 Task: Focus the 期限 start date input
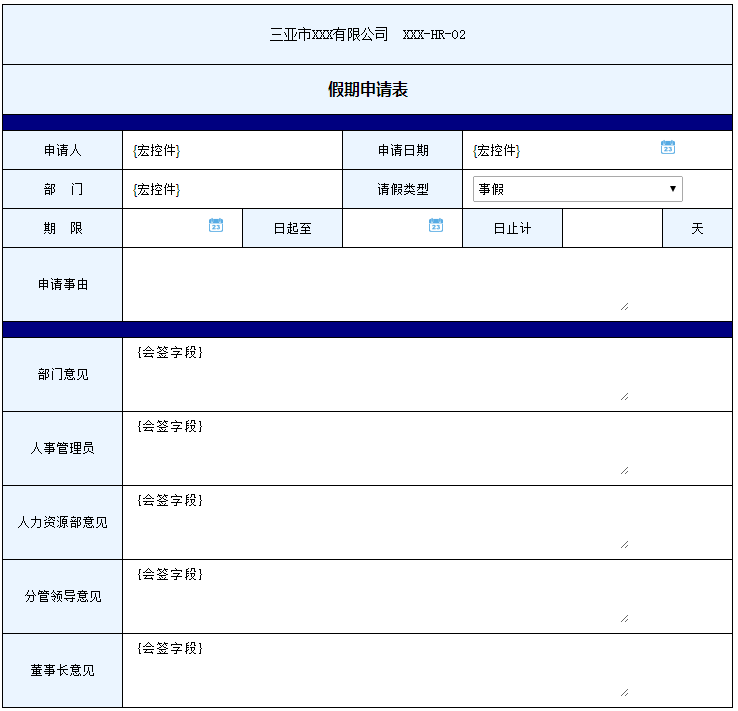[x=165, y=228]
